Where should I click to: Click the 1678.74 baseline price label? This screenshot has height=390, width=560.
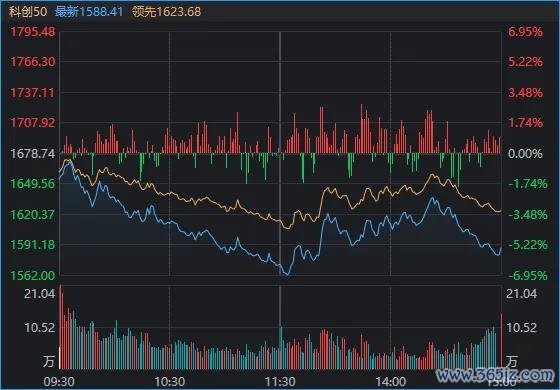[33, 154]
